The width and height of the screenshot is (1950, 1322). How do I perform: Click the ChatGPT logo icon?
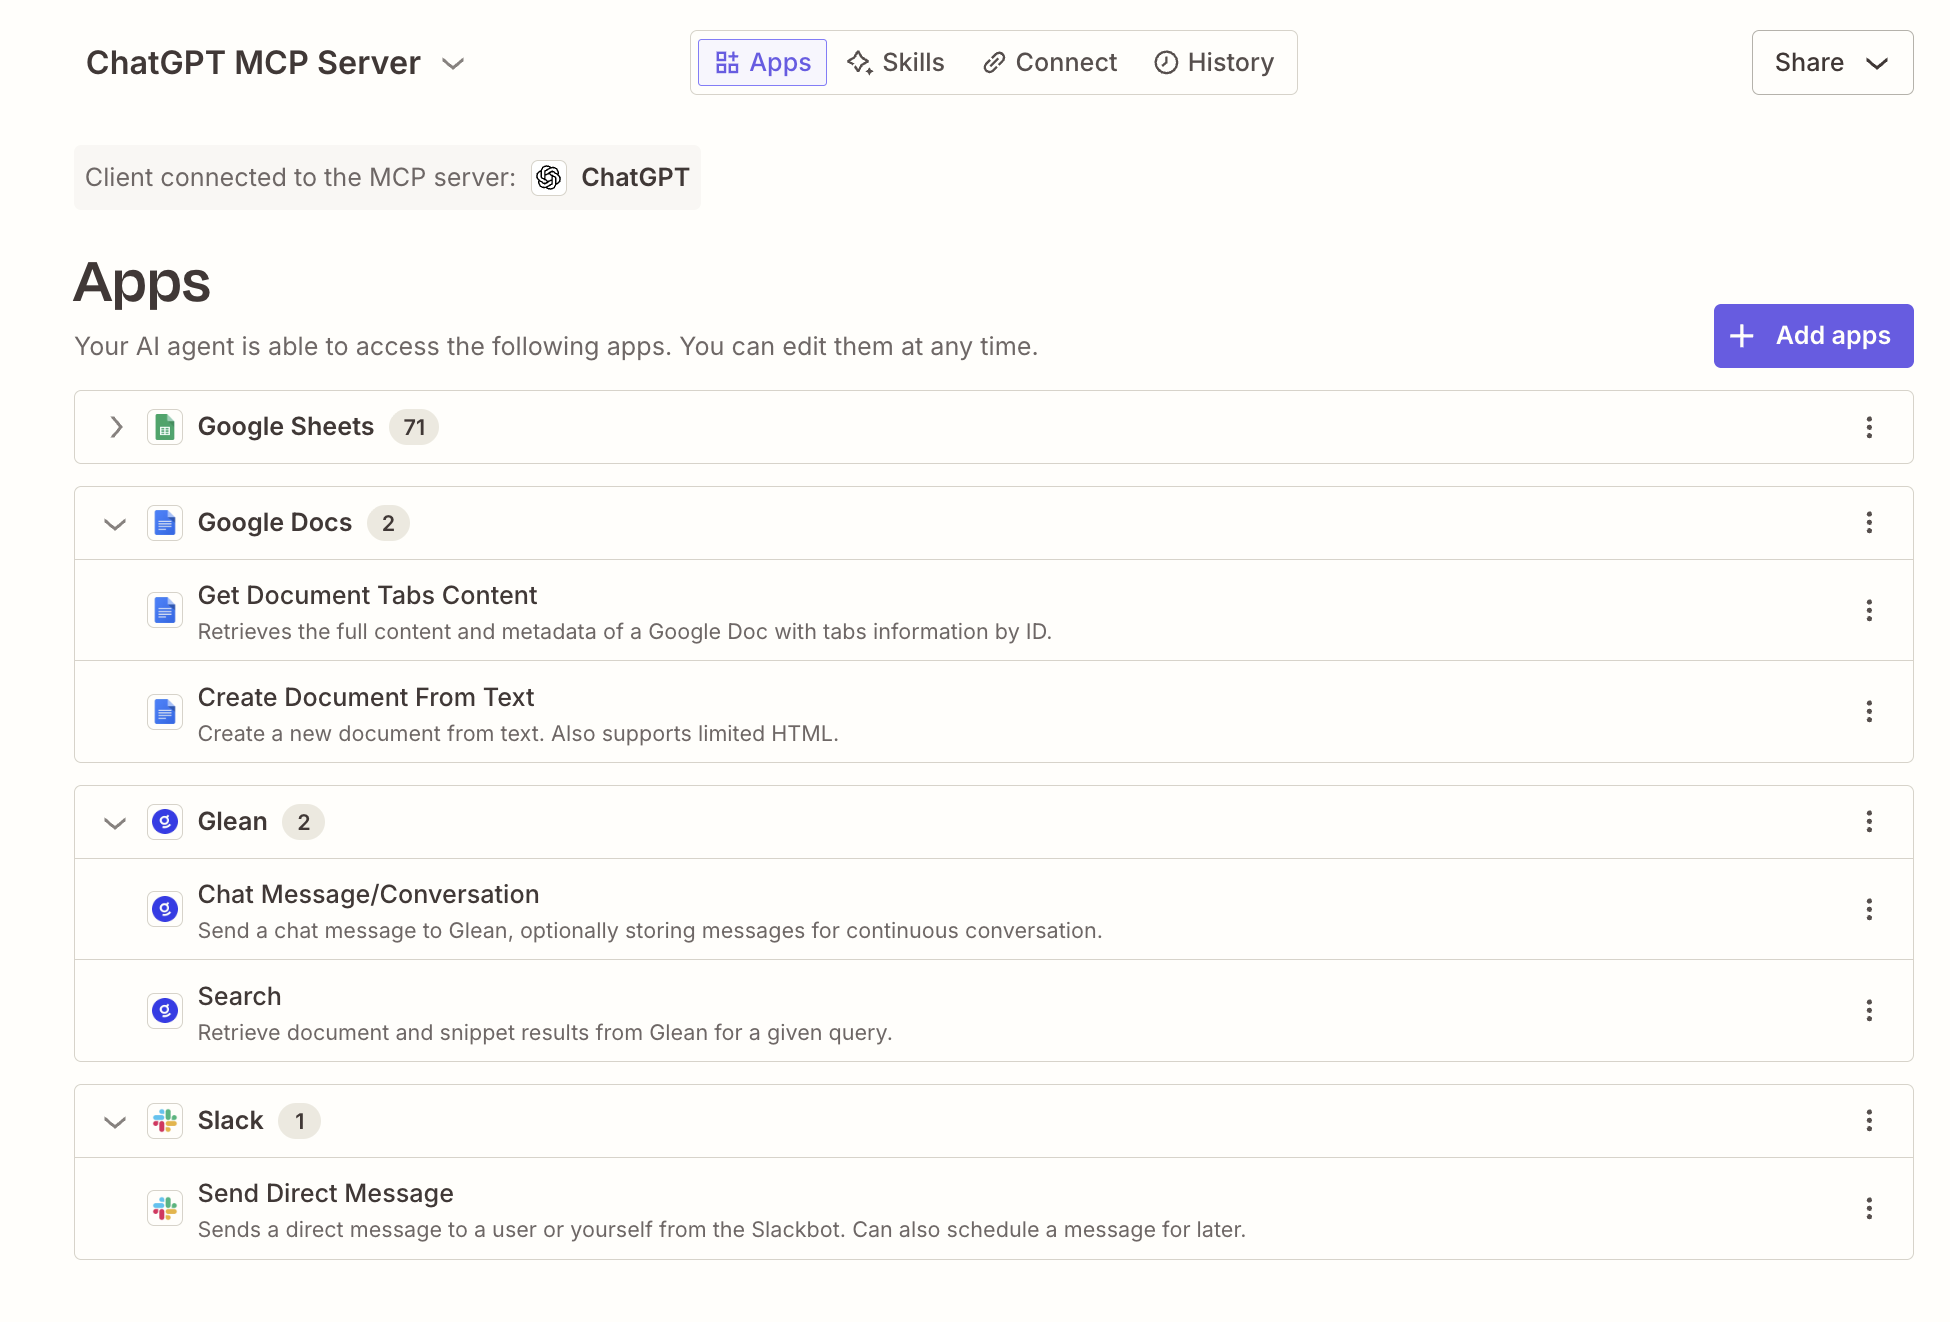pos(548,178)
